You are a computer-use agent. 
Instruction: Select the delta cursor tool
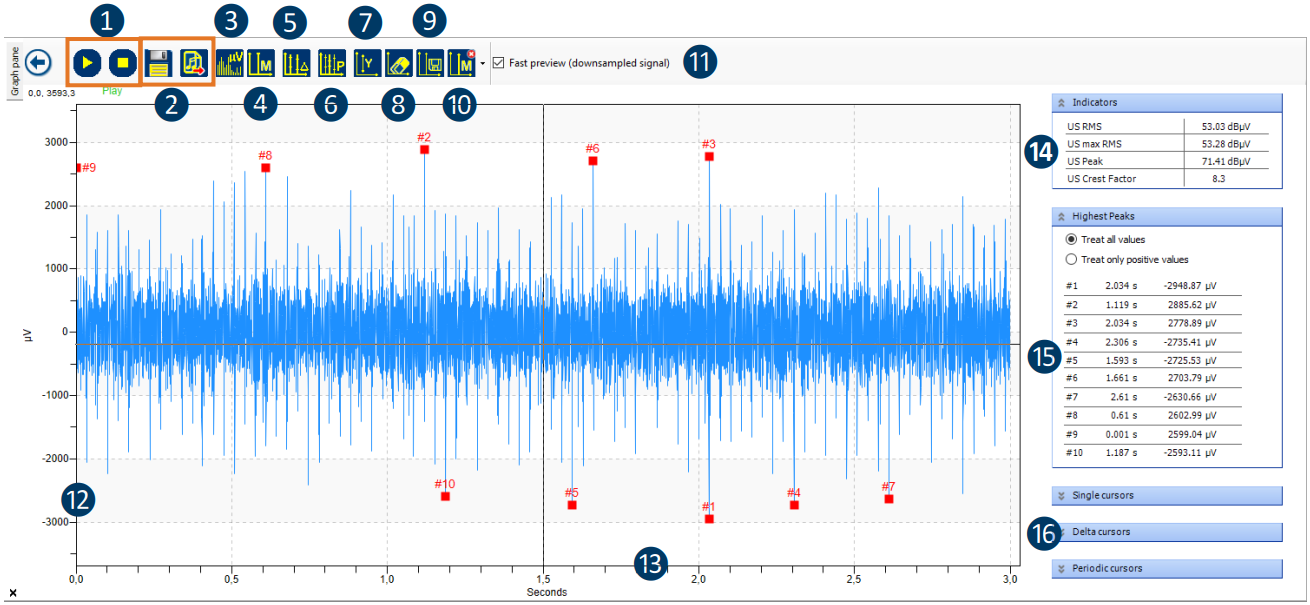tap(297, 64)
